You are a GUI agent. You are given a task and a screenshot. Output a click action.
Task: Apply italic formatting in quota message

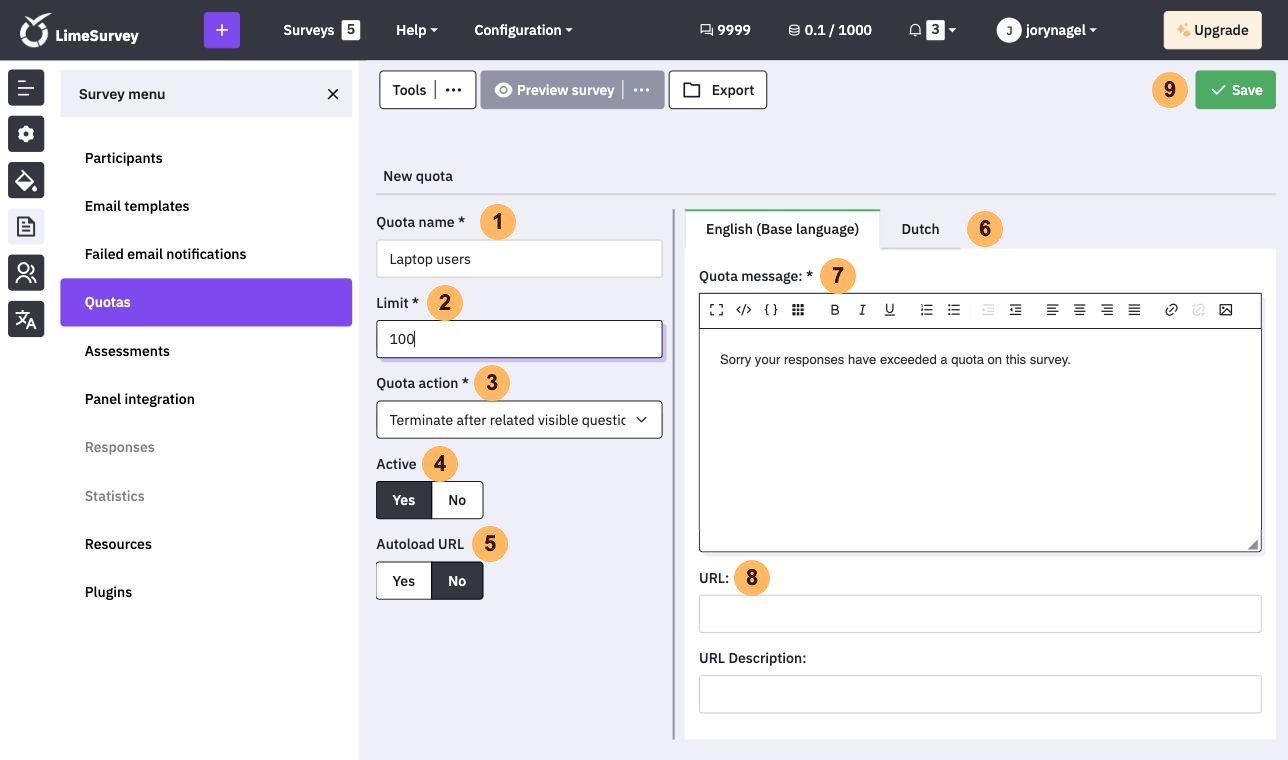tap(862, 310)
